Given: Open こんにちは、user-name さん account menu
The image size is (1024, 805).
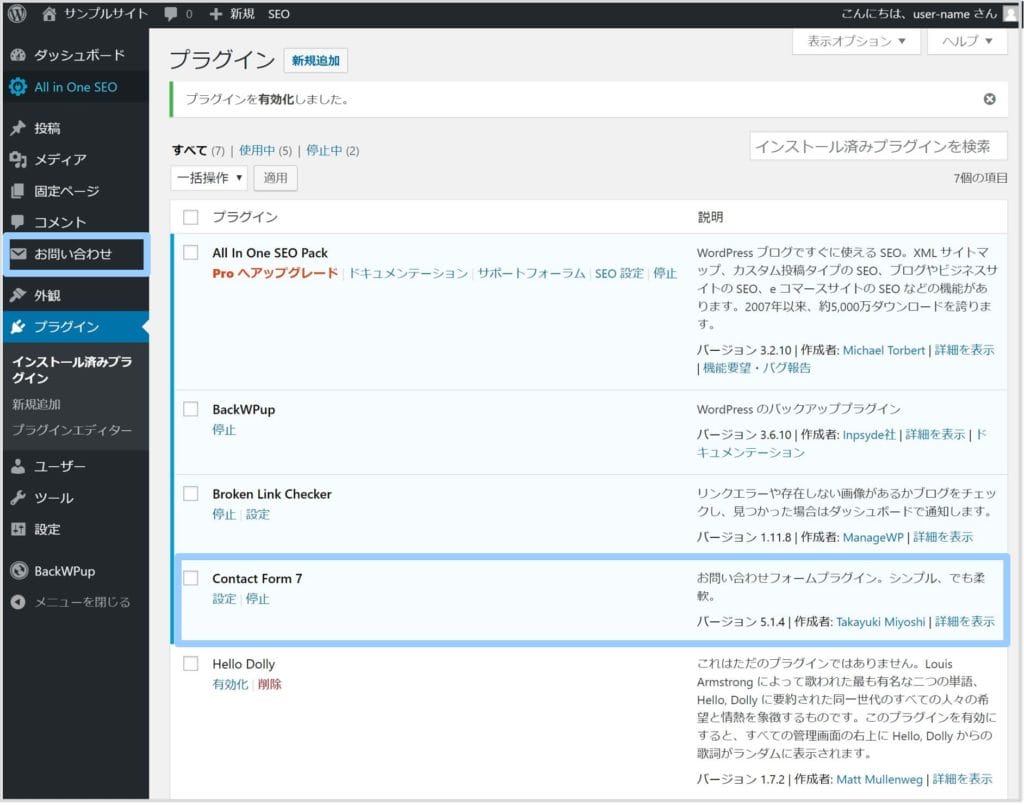Looking at the screenshot, I should 919,14.
